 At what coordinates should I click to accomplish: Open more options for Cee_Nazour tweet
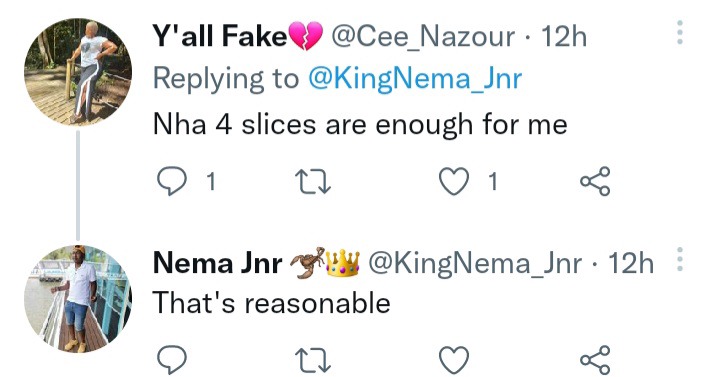point(680,32)
